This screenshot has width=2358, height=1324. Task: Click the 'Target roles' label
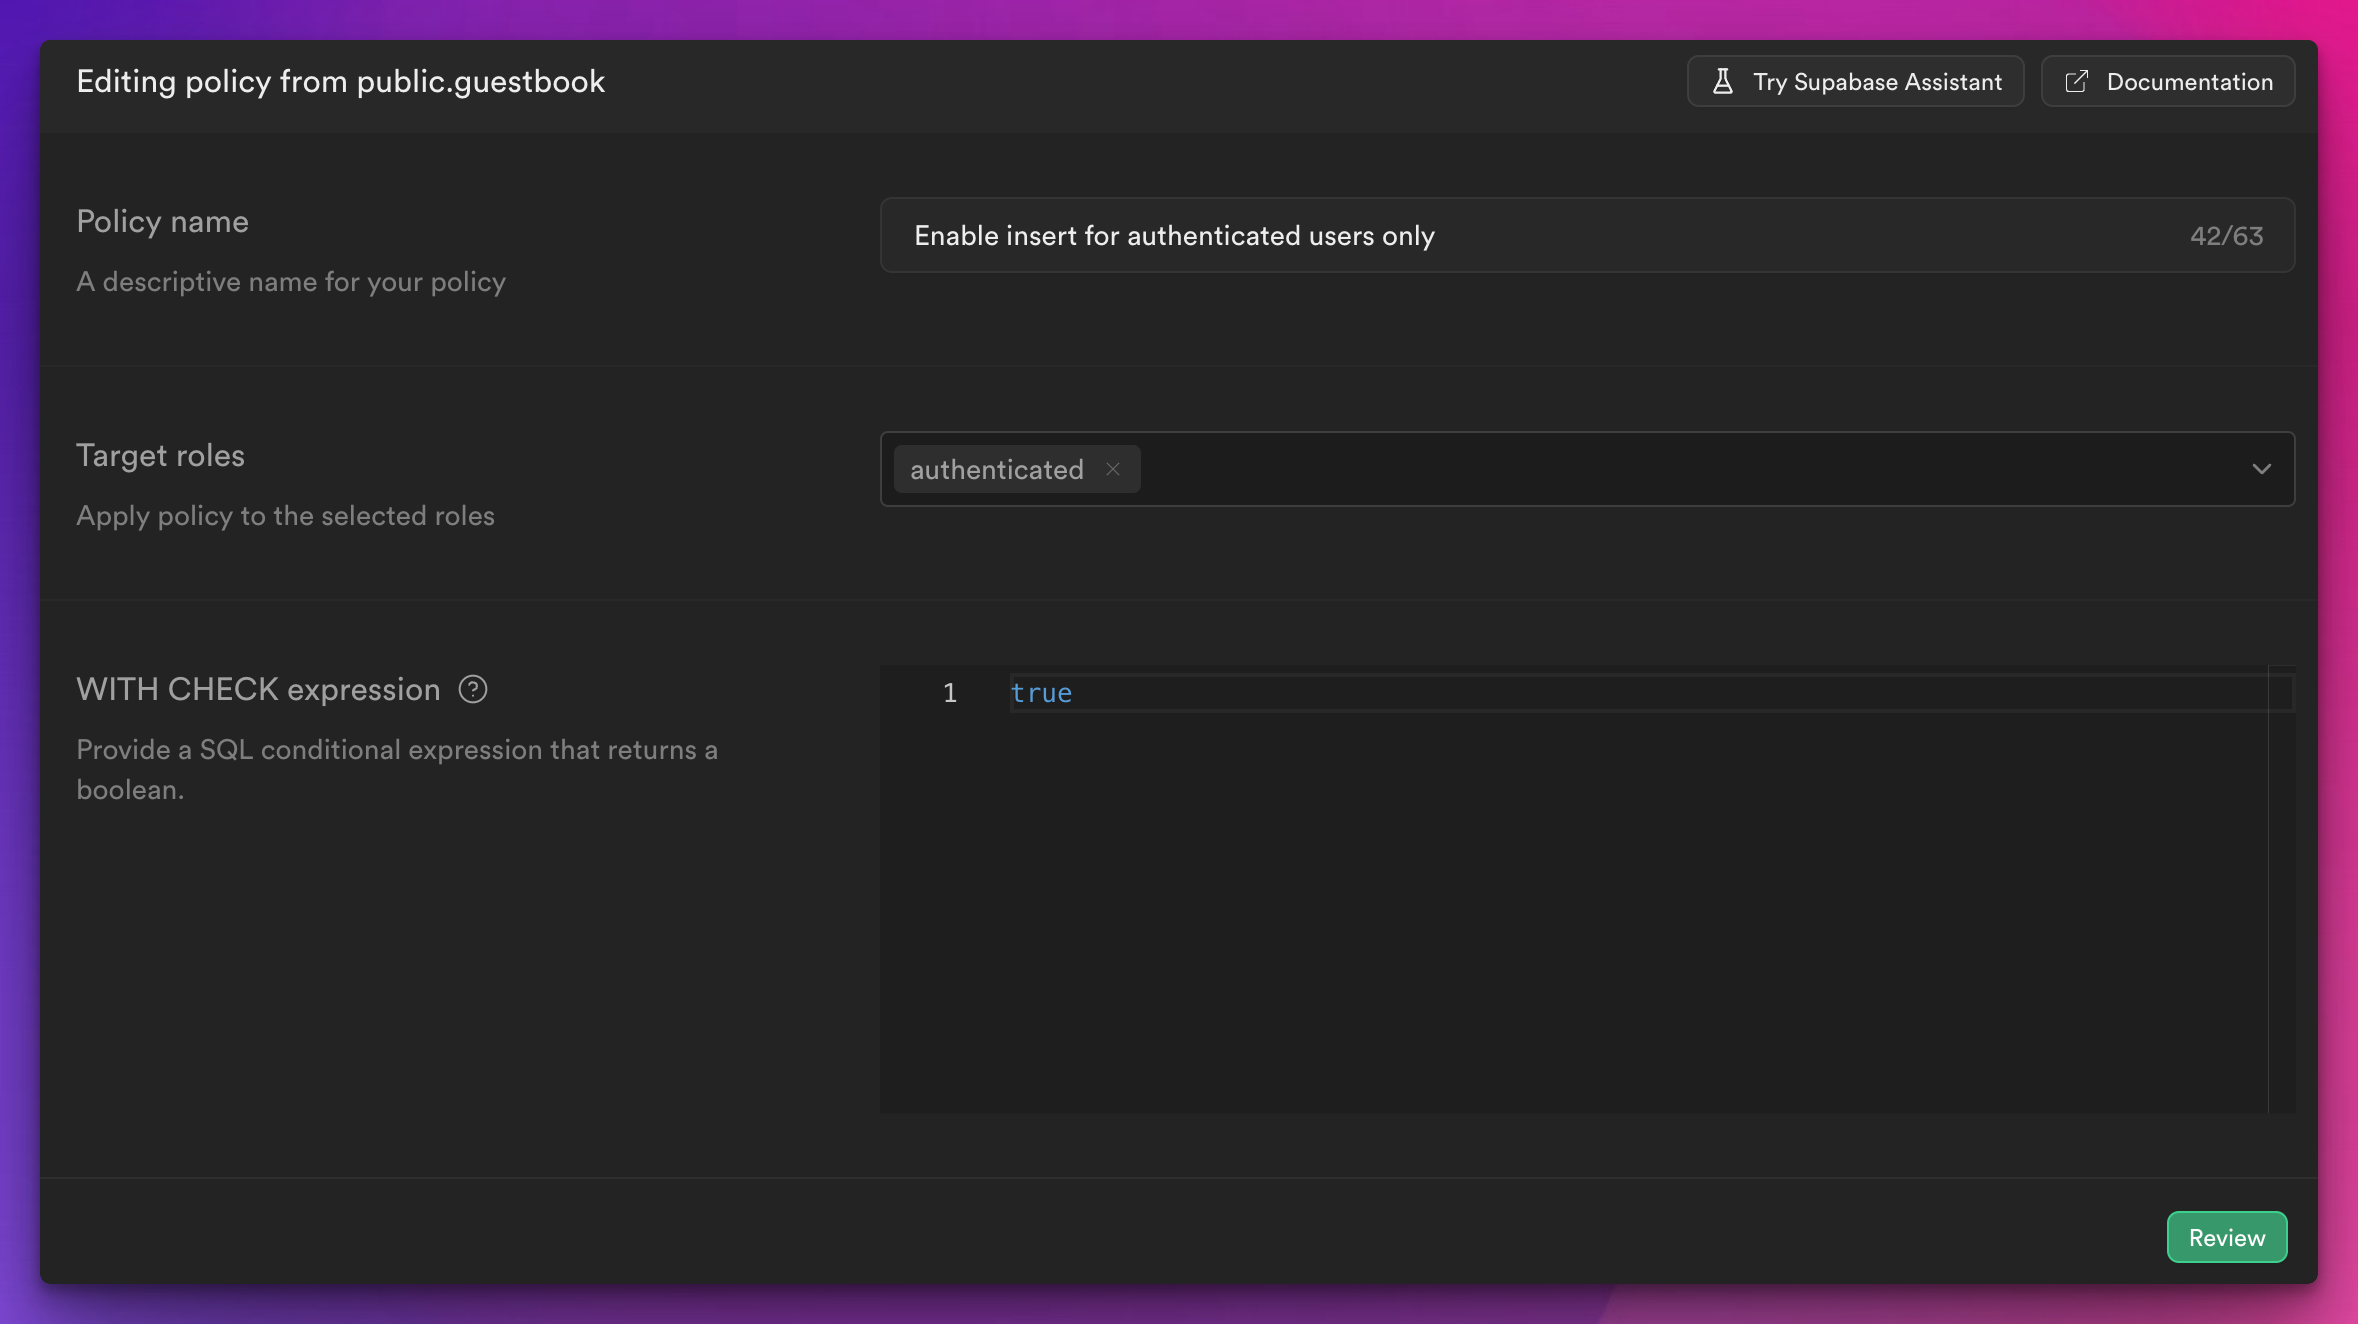tap(160, 456)
